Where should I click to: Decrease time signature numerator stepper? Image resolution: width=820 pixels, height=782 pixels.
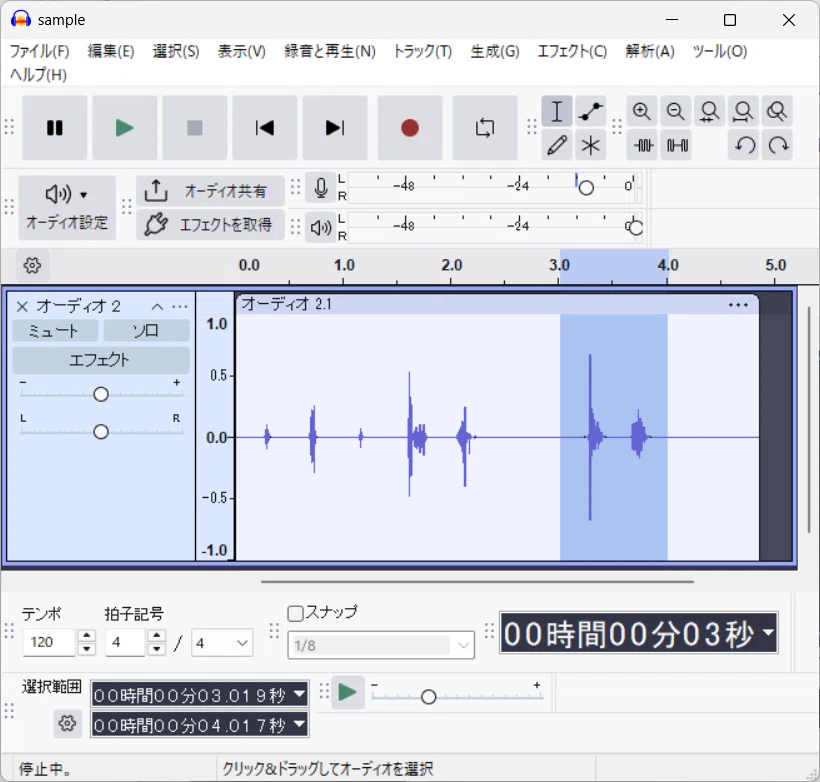tap(156, 649)
